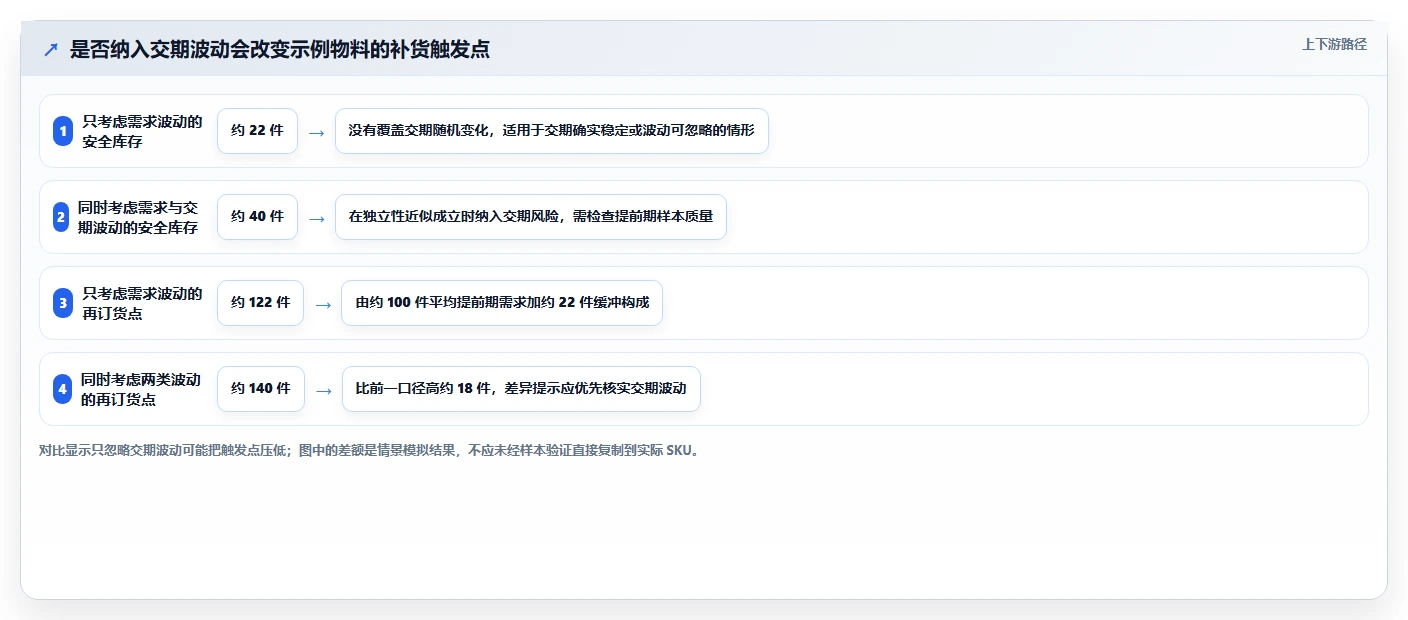
Task: Click the arrow after 约 22 件
Action: (316, 132)
